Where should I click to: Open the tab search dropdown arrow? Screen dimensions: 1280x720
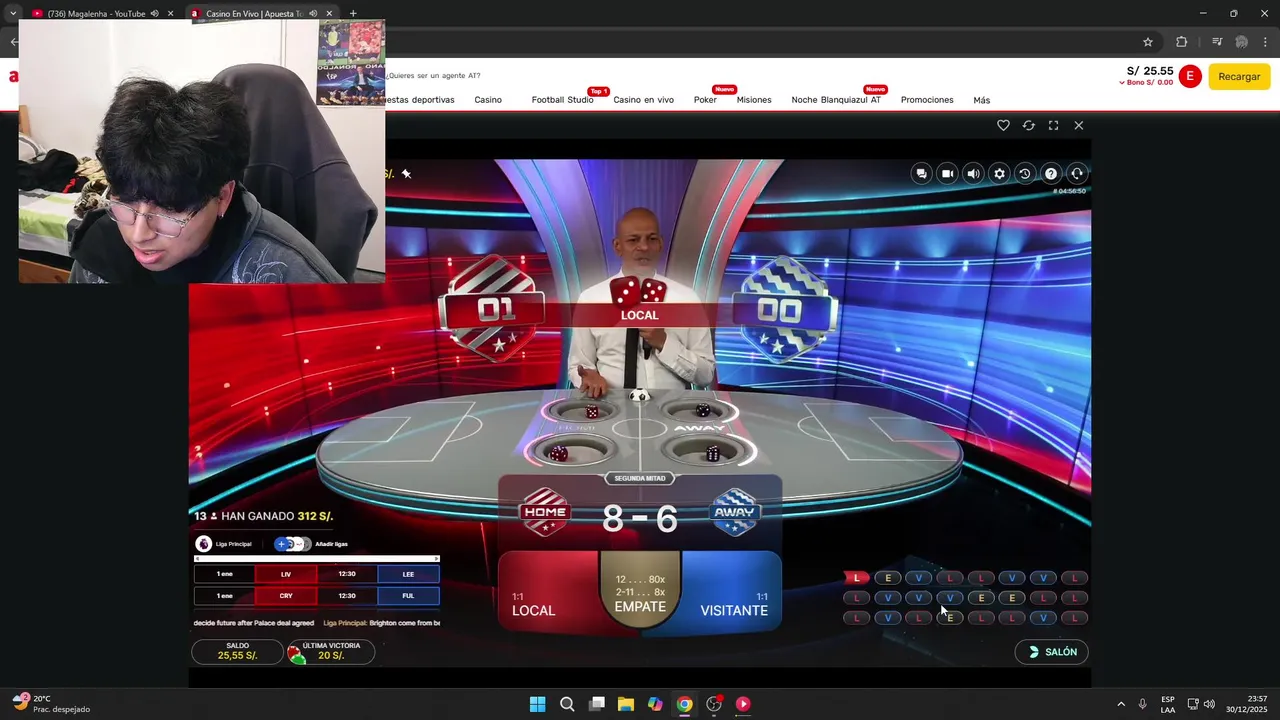pos(13,14)
